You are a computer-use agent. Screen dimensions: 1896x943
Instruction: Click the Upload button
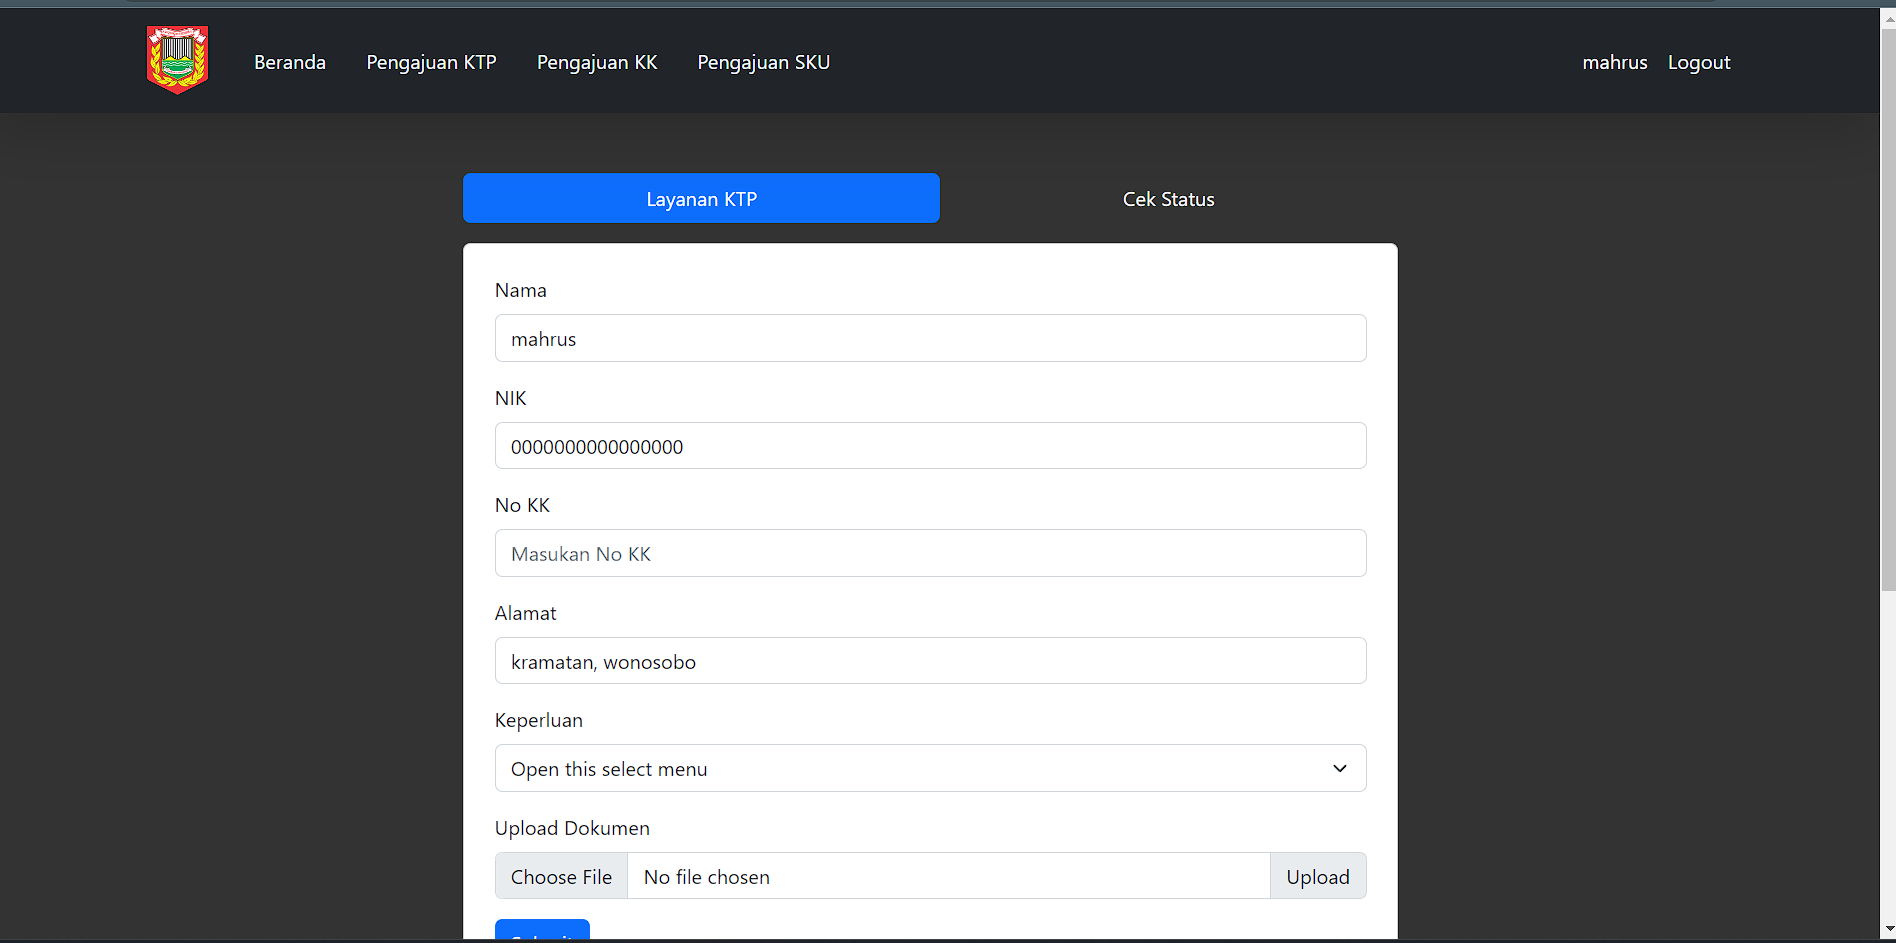tap(1317, 876)
